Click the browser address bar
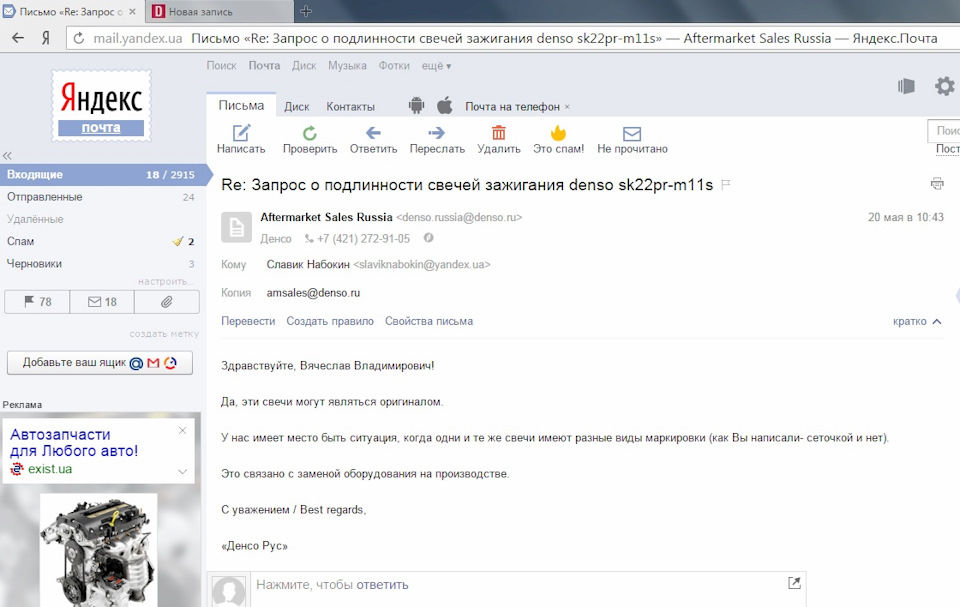Screen dimensions: 960x607 (x=511, y=38)
